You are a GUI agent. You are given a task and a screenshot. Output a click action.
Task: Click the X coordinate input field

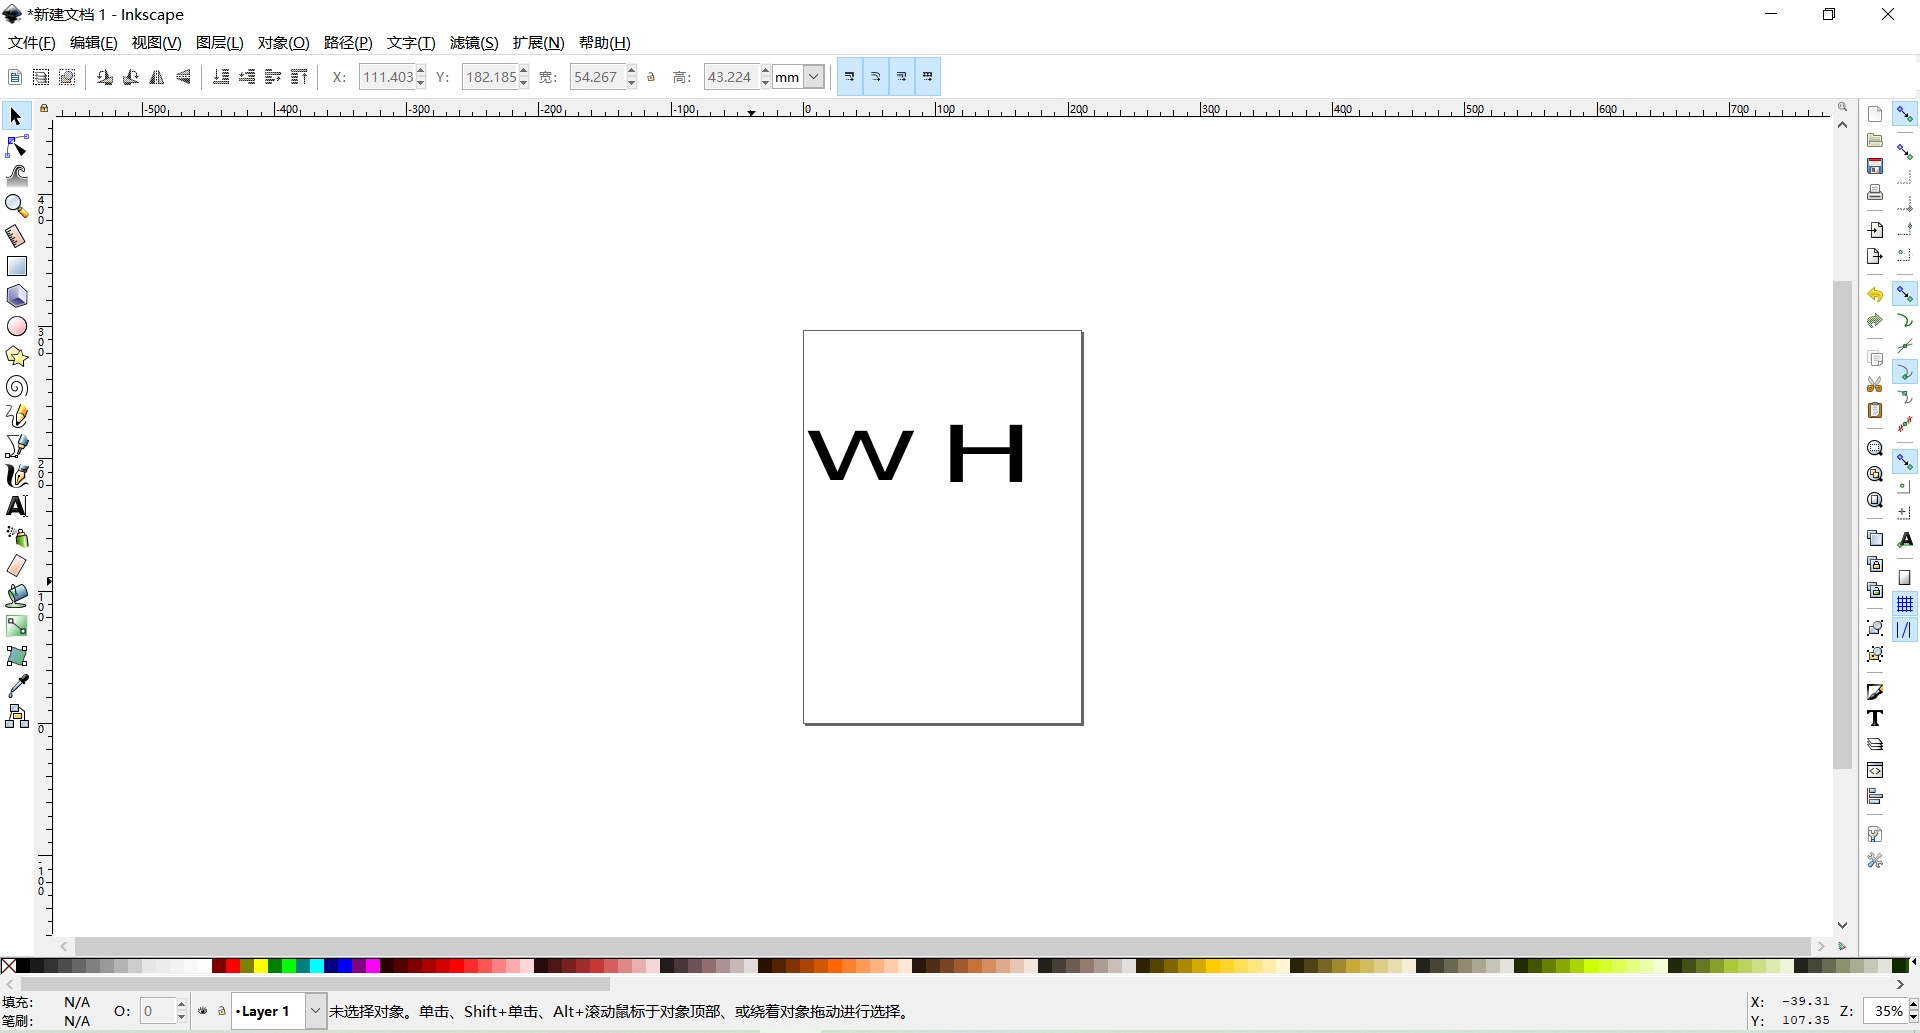[386, 77]
